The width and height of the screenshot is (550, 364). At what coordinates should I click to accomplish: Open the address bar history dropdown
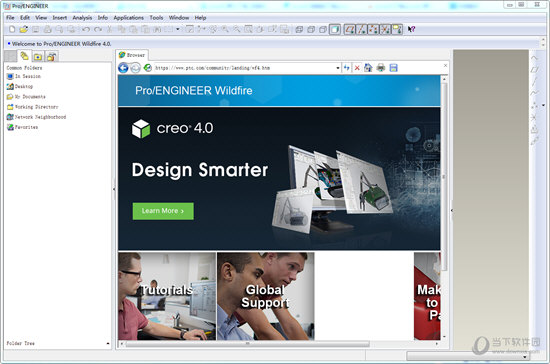[338, 68]
